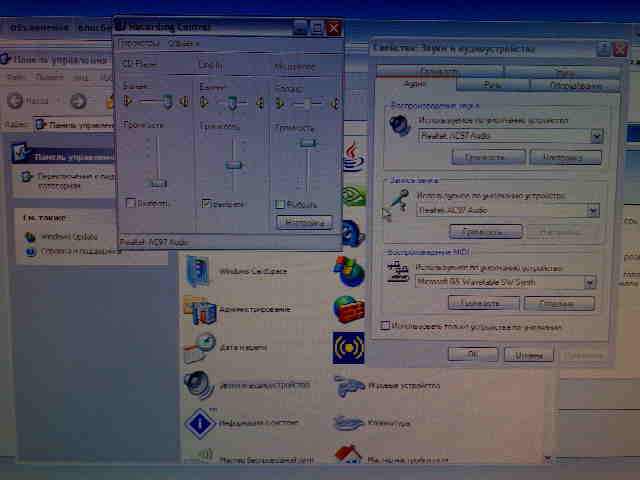Screen dimensions: 640x480
Task: Expand the sound recording device dropdown
Action: point(593,210)
